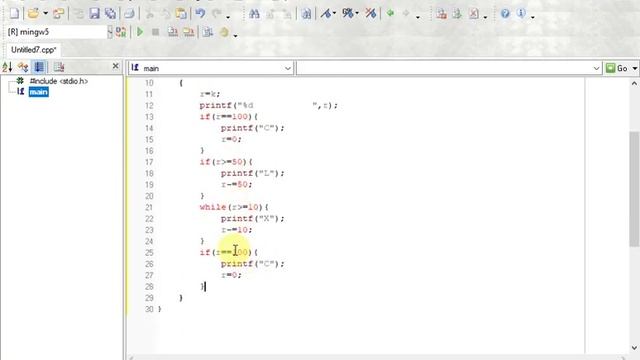Click line number 21 in the gutter

click(x=149, y=207)
